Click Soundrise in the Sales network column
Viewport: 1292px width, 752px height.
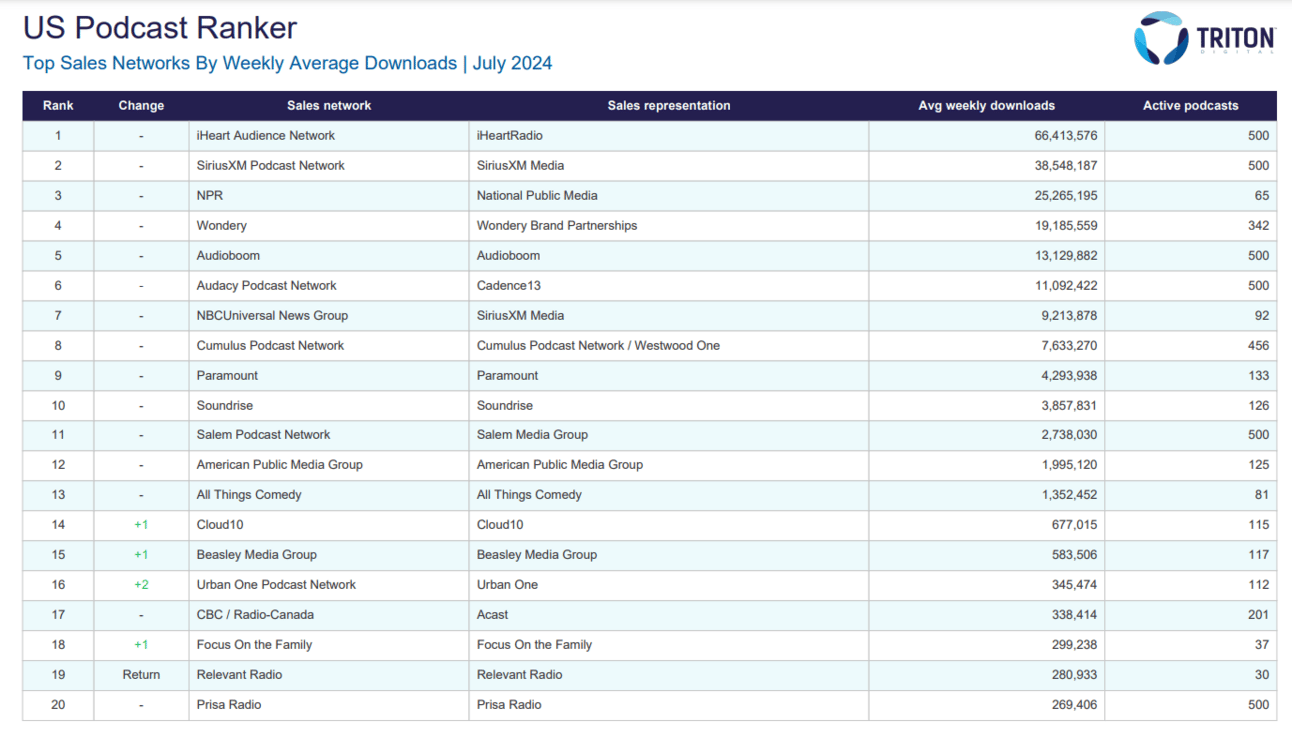pos(225,406)
